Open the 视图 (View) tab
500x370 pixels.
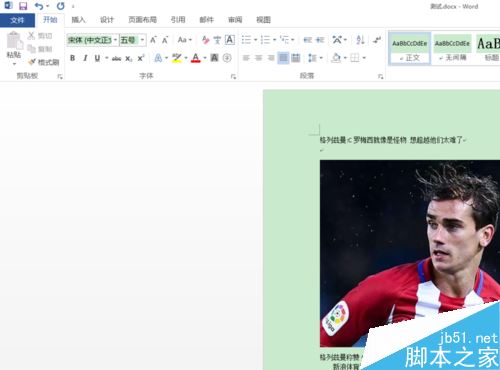(263, 20)
